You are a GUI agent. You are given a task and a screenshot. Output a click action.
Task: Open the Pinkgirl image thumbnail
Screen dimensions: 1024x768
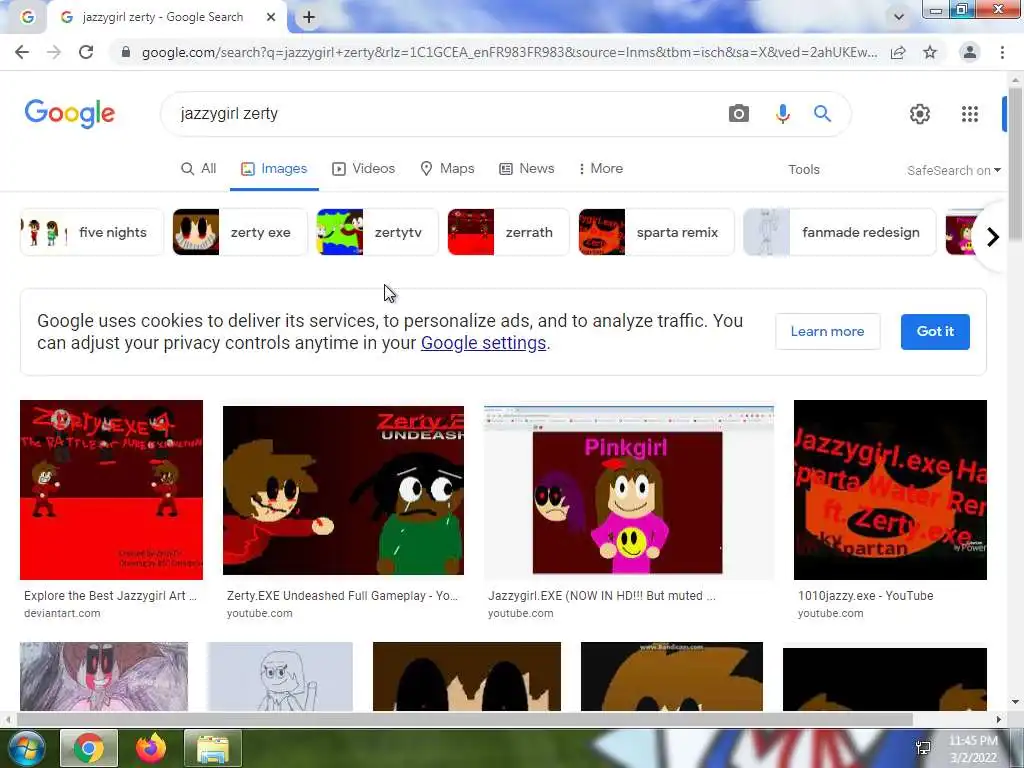click(x=629, y=492)
